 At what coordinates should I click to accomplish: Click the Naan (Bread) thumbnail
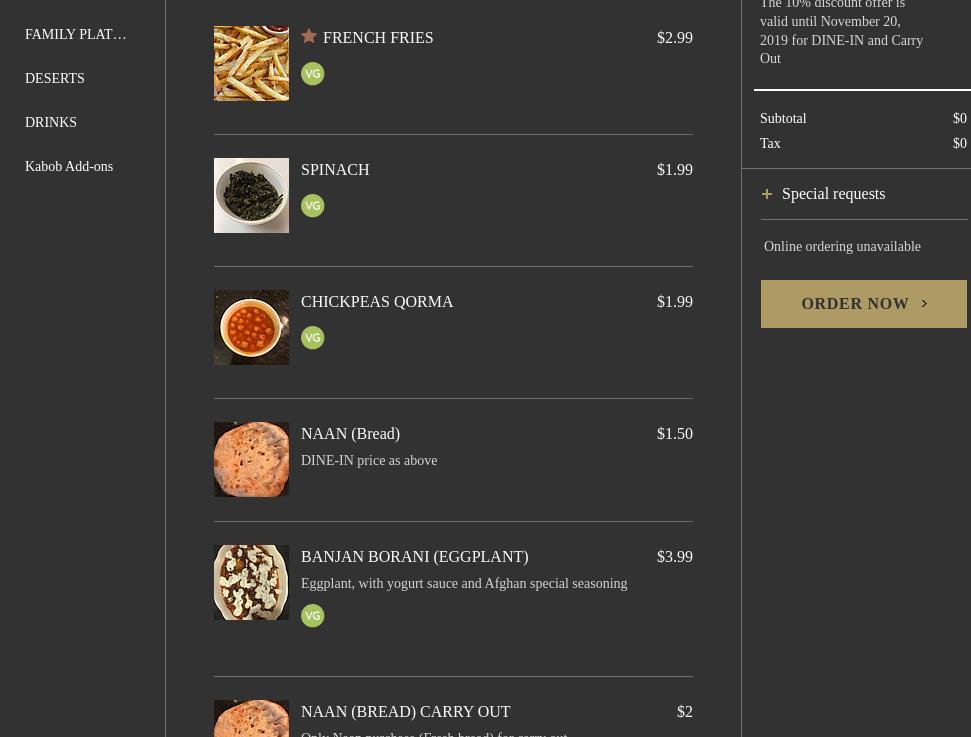tap(251, 459)
